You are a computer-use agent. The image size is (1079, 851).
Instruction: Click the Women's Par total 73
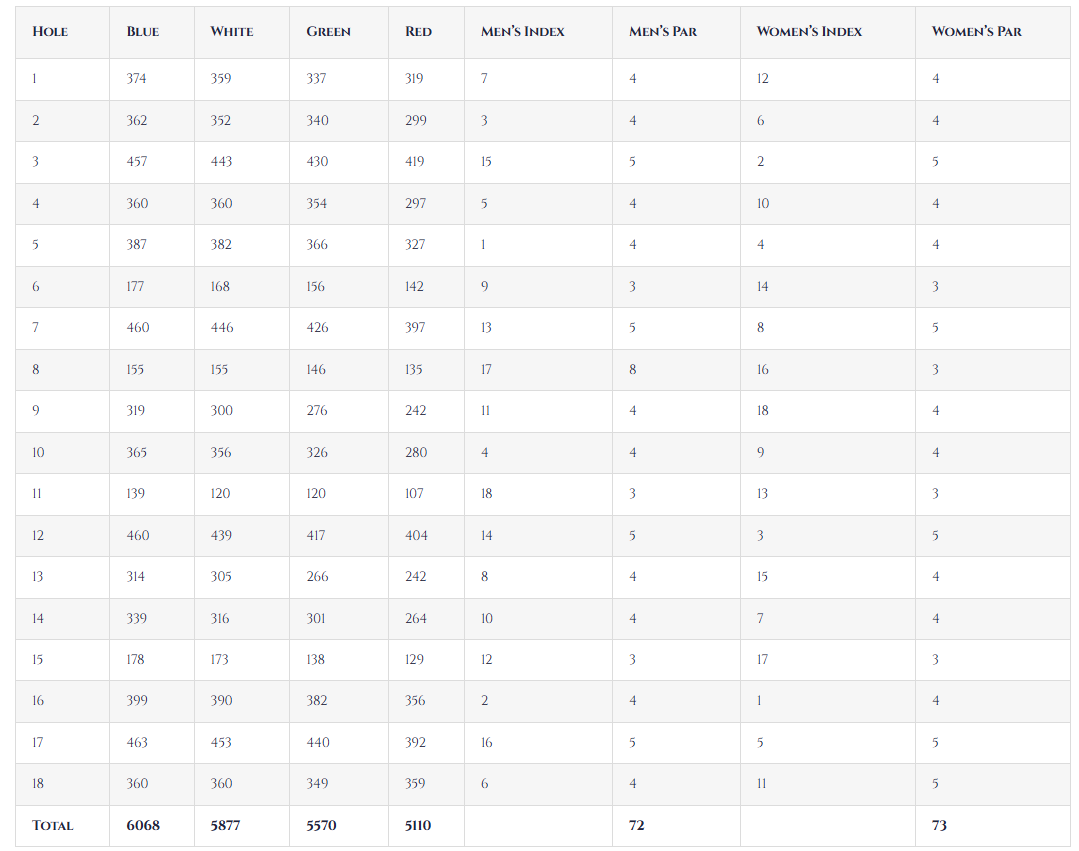939,826
